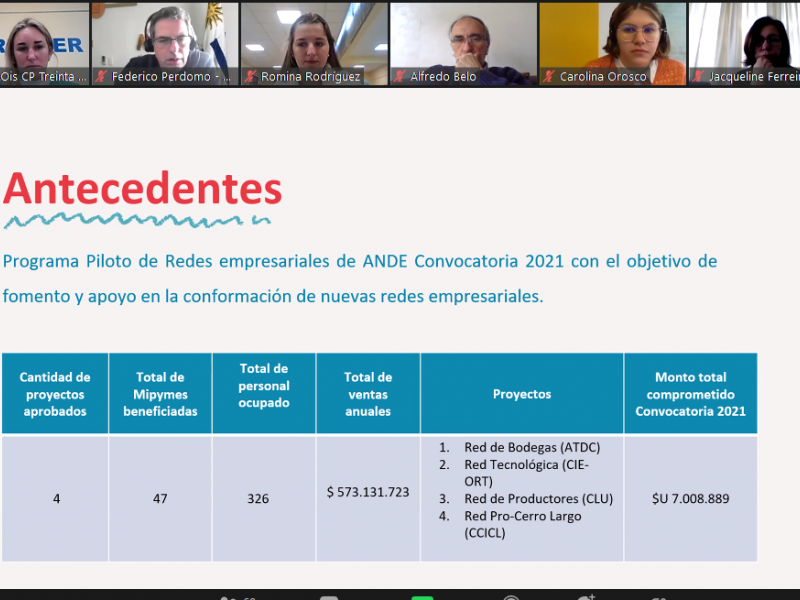Select Carolina Orosco's video thumbnail
Viewport: 800px width, 600px height.
613,44
